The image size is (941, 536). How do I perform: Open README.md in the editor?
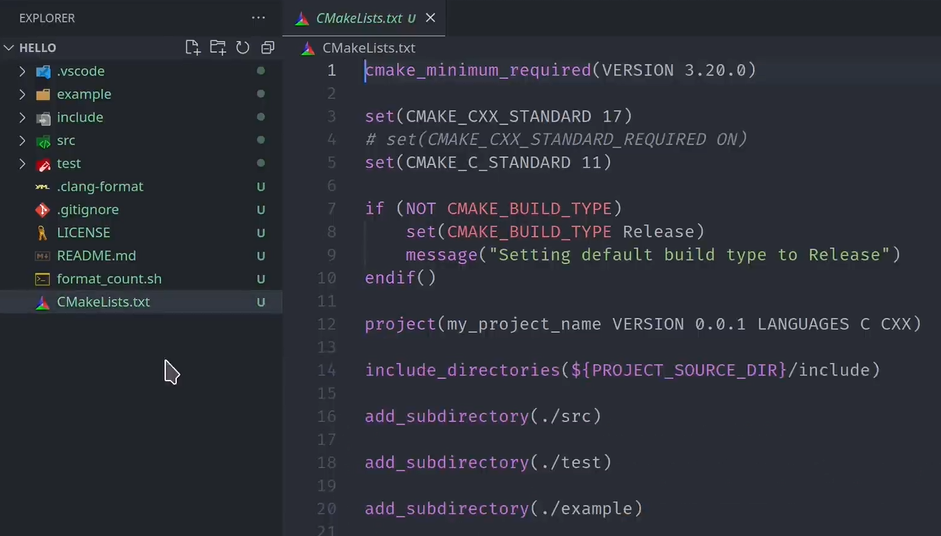96,256
